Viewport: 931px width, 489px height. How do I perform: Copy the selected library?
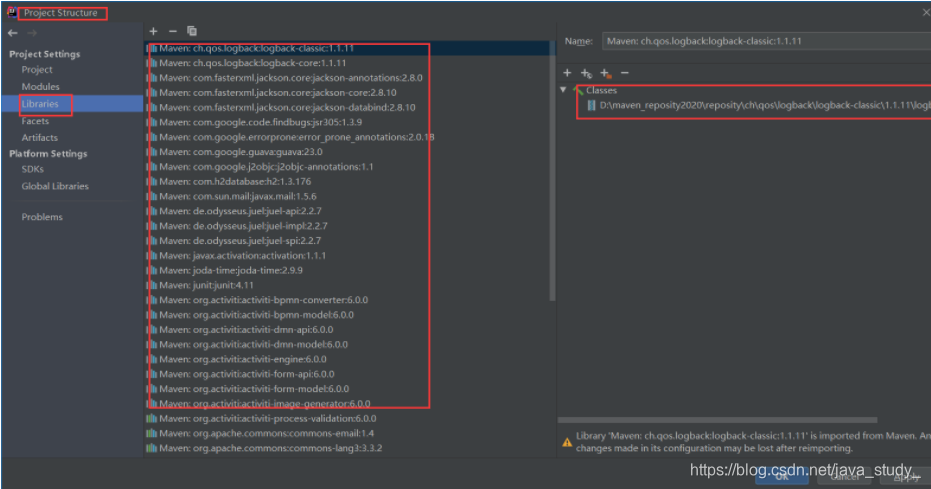coord(192,31)
